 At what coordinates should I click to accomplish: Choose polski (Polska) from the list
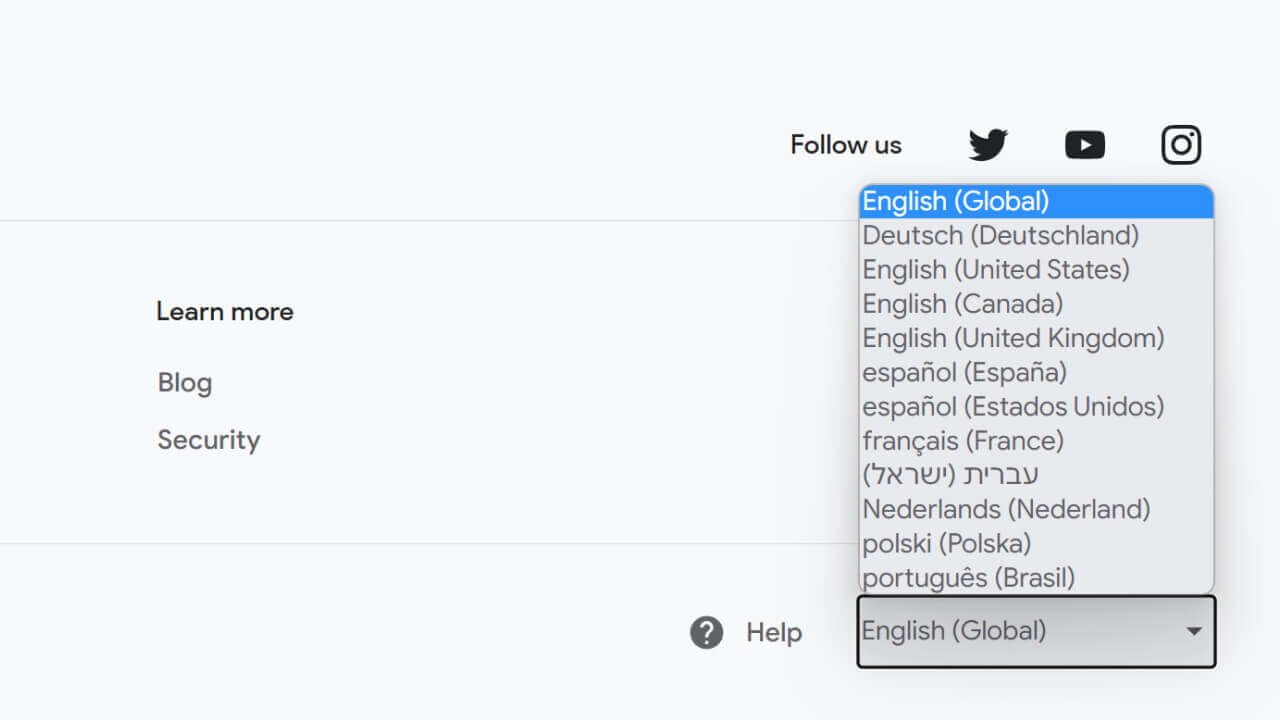(x=1036, y=543)
